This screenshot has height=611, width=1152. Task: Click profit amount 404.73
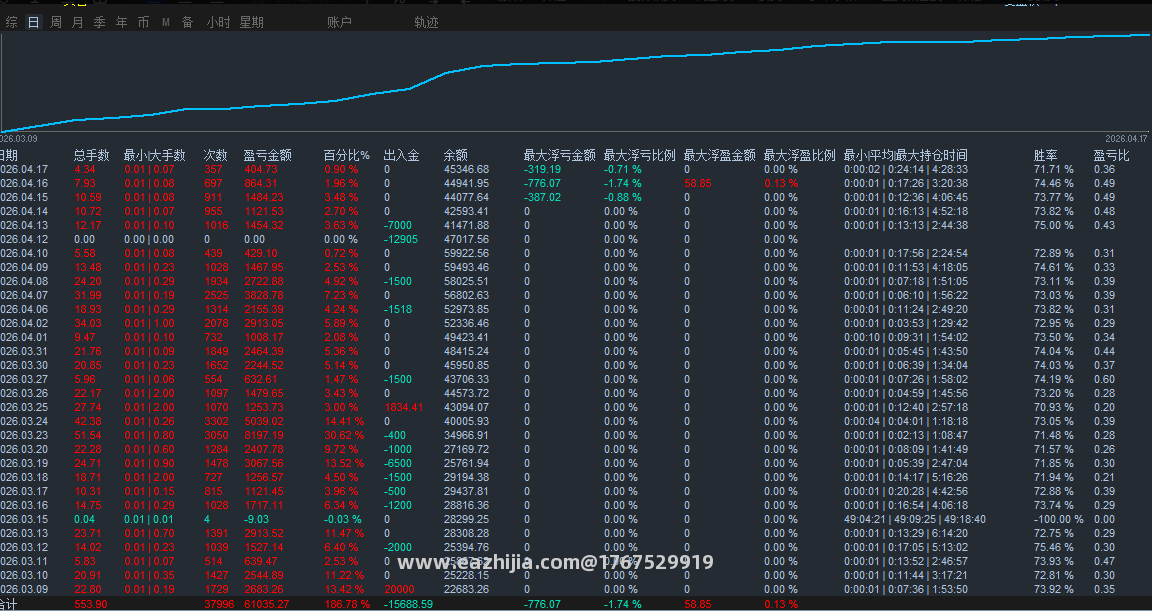tap(261, 170)
